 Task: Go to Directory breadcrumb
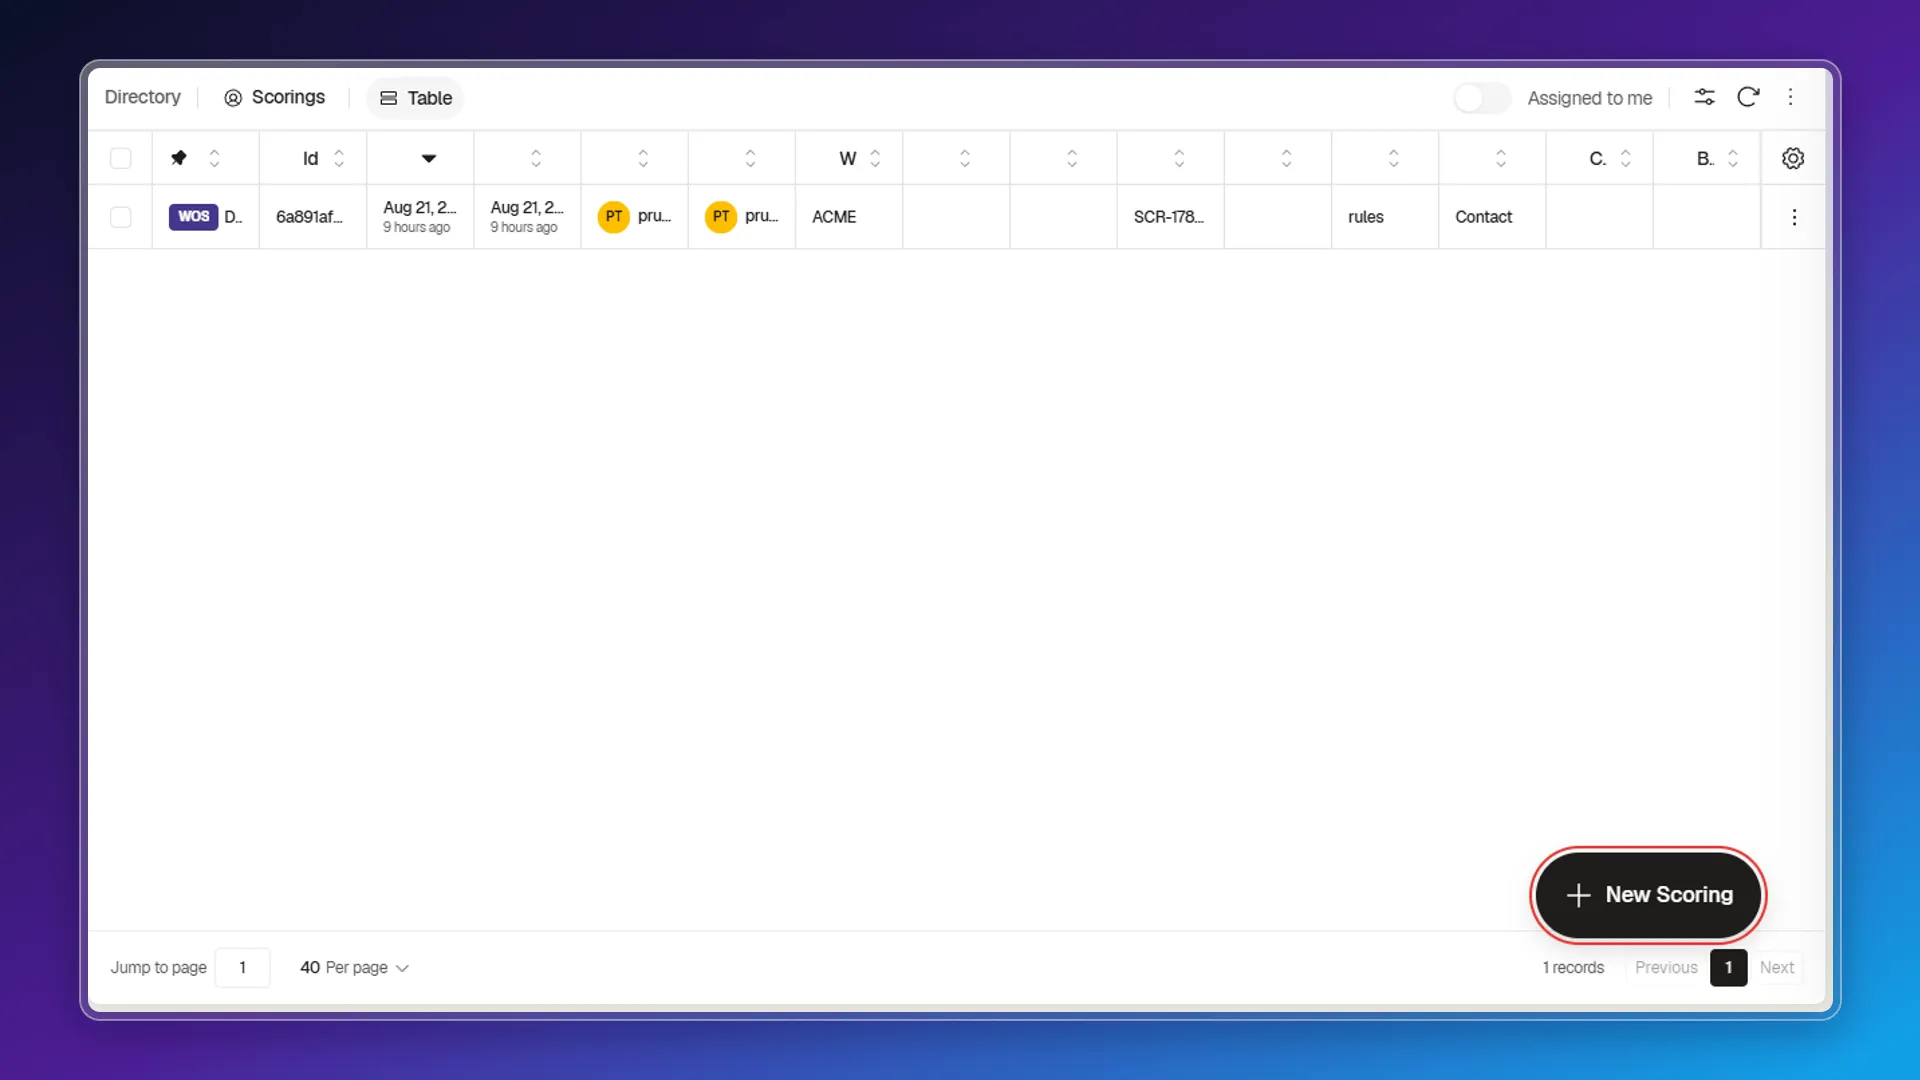tap(143, 97)
